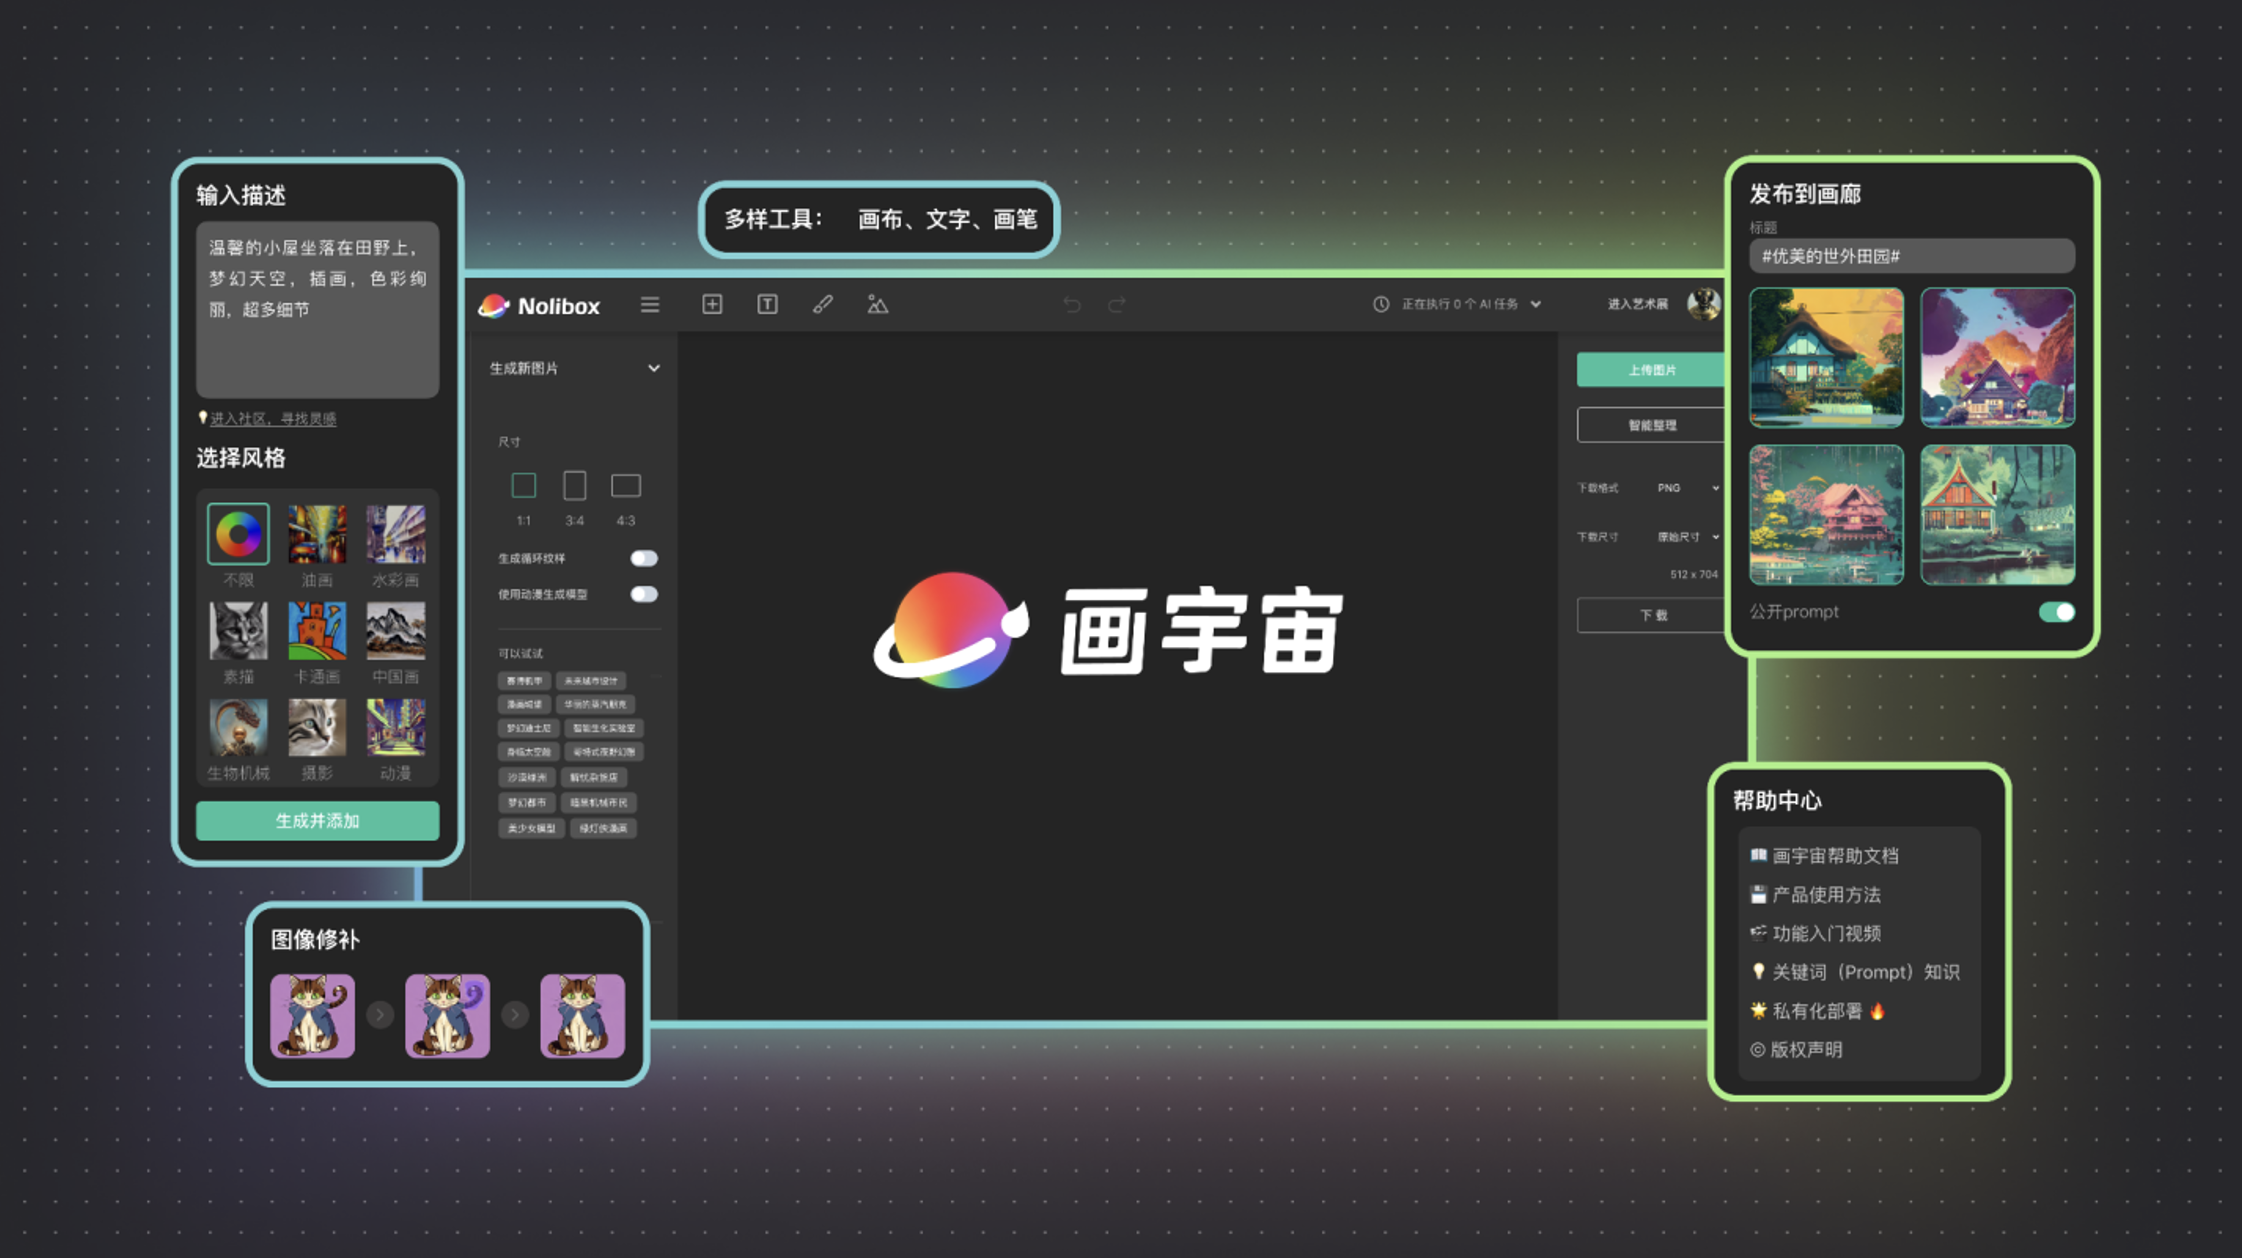Click the title input field #优美的世外田园#
Screen dimensions: 2242x1258
(x=1911, y=256)
